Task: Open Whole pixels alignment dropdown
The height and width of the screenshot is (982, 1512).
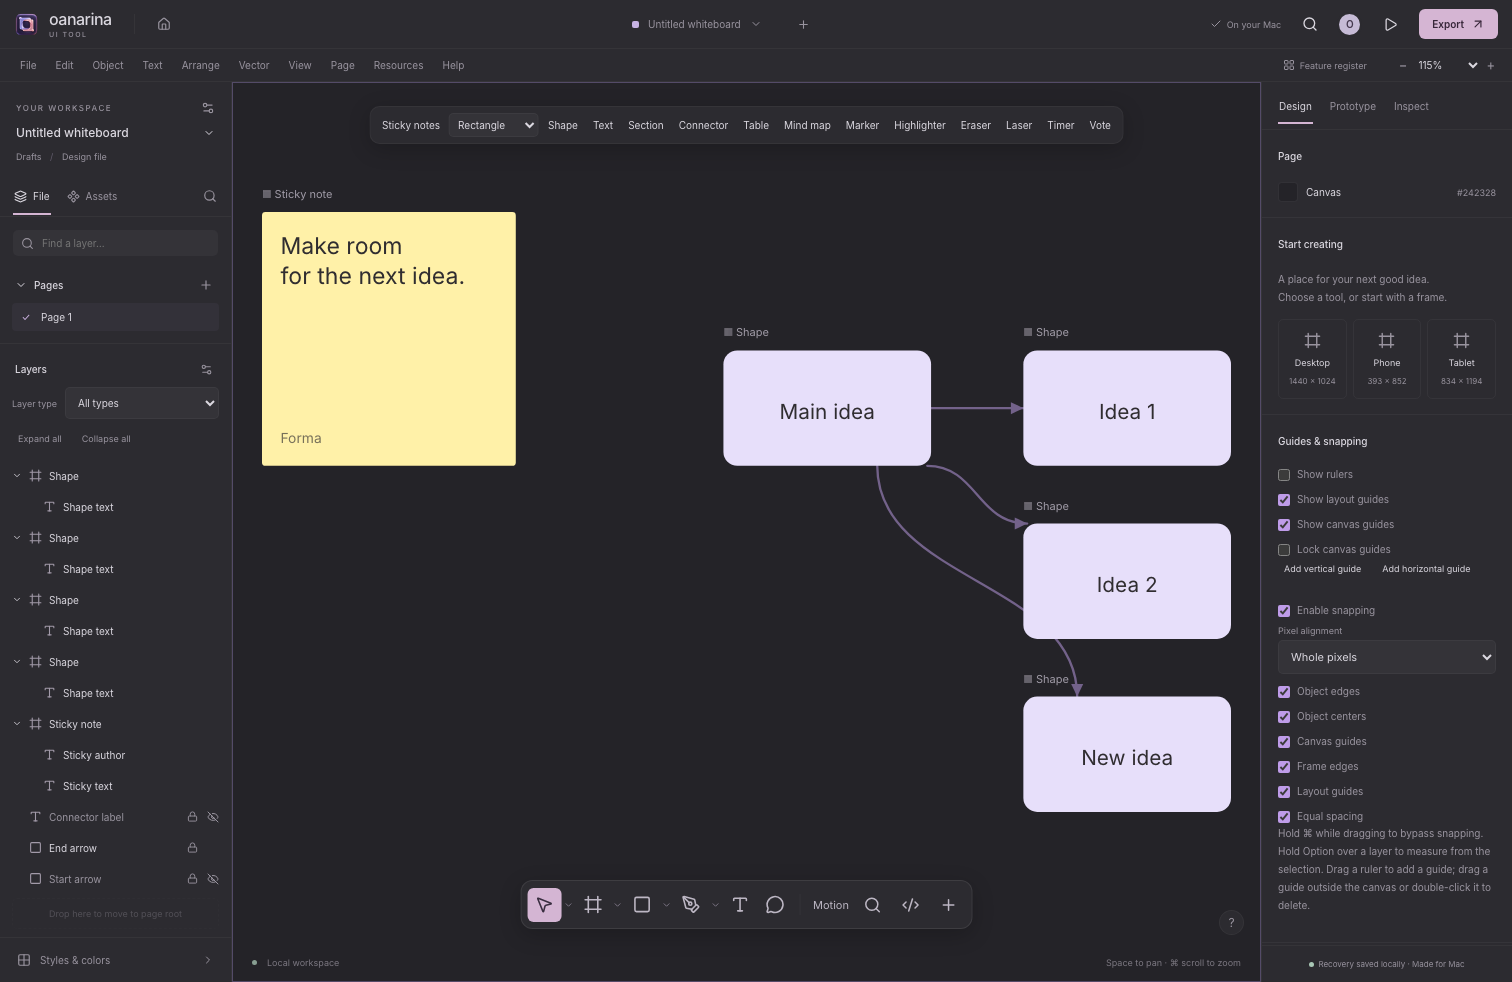Action: pyautogui.click(x=1386, y=657)
